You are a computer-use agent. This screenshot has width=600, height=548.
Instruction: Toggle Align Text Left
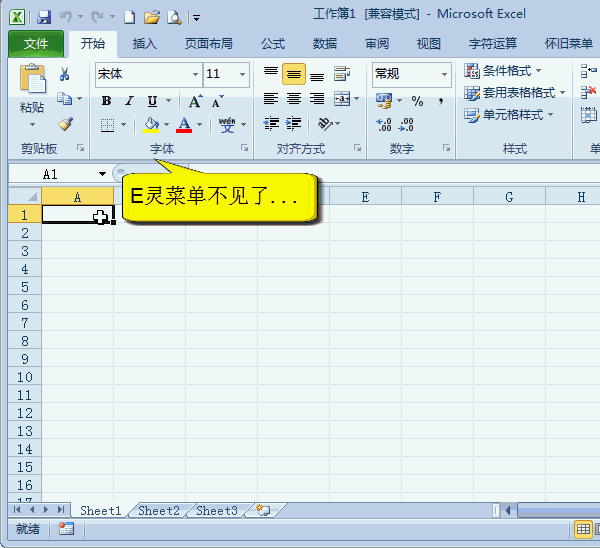pos(271,99)
